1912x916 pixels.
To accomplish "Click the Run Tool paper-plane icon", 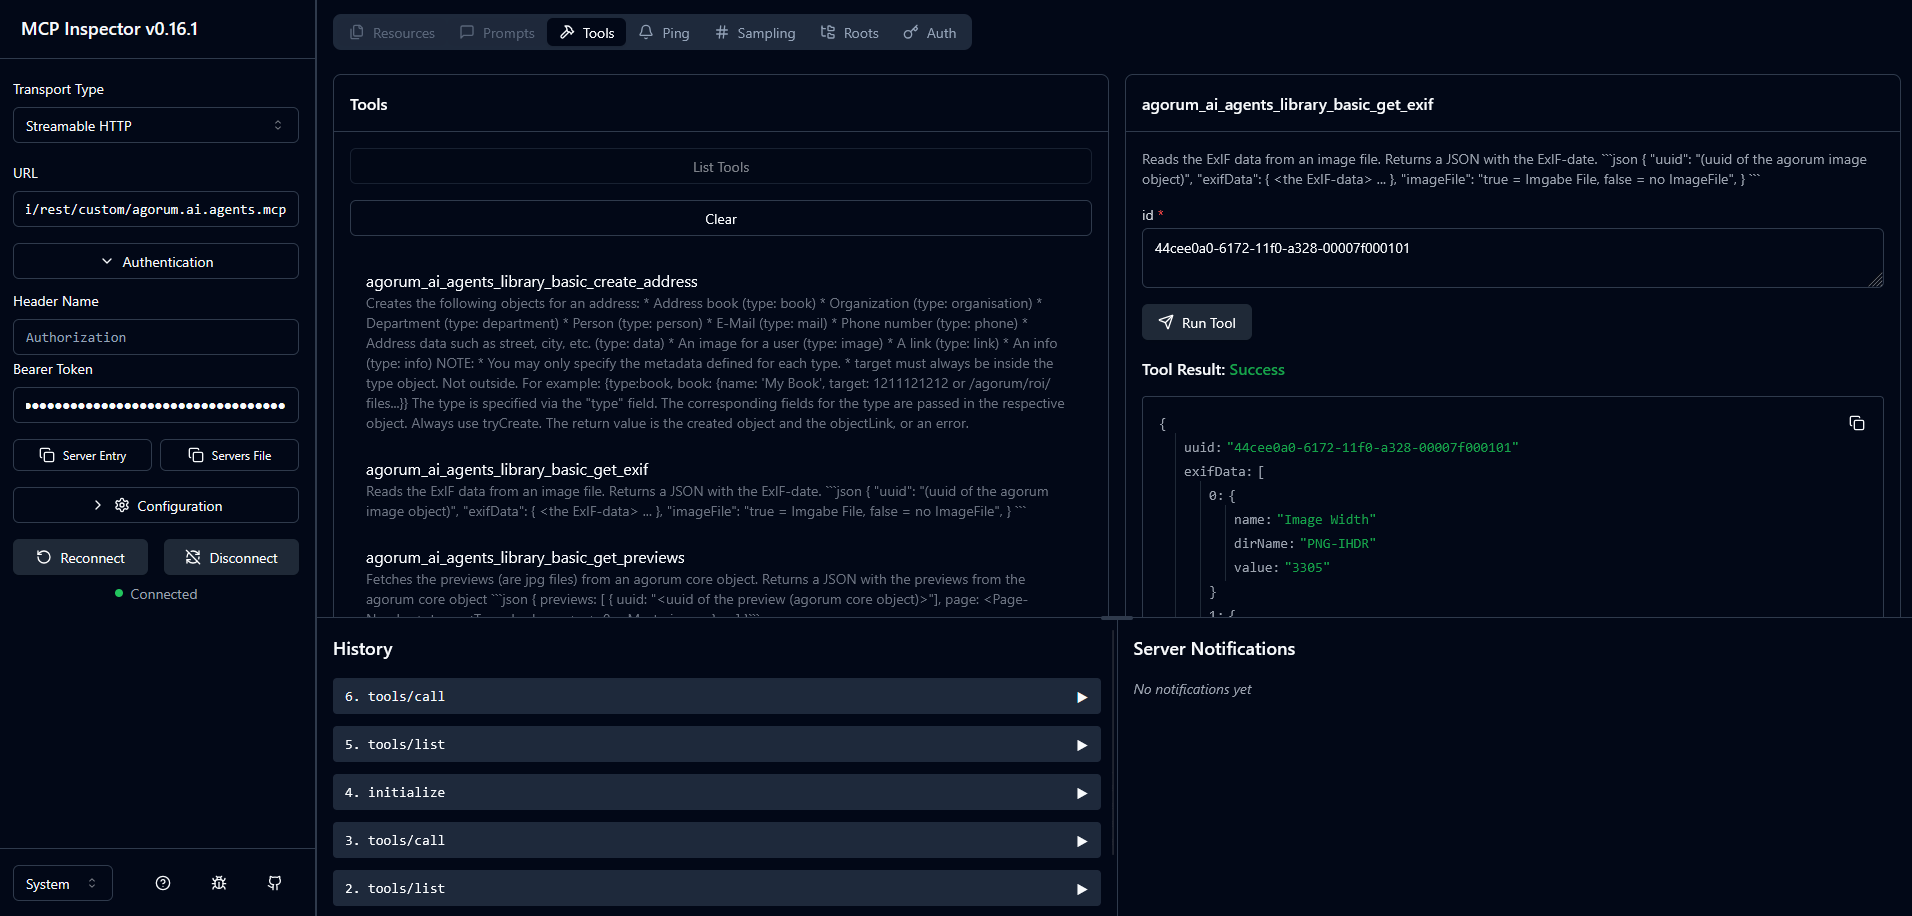I will tap(1166, 322).
